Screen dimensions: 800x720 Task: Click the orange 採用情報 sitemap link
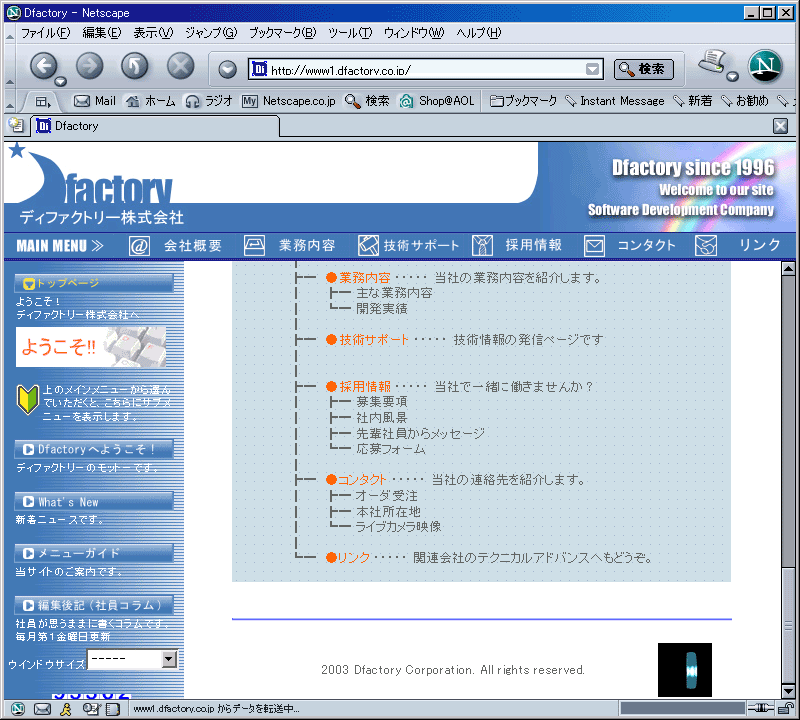(x=365, y=386)
